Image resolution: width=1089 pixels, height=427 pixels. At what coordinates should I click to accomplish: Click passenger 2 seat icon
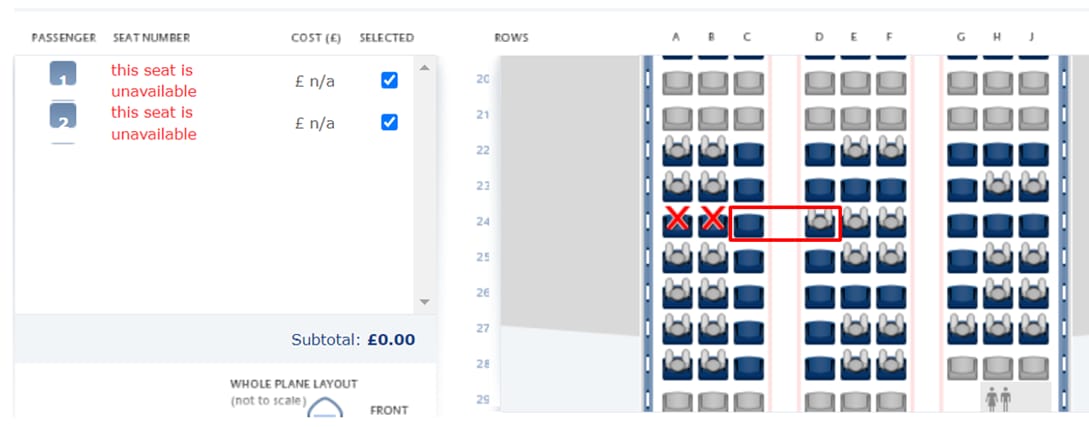click(63, 116)
